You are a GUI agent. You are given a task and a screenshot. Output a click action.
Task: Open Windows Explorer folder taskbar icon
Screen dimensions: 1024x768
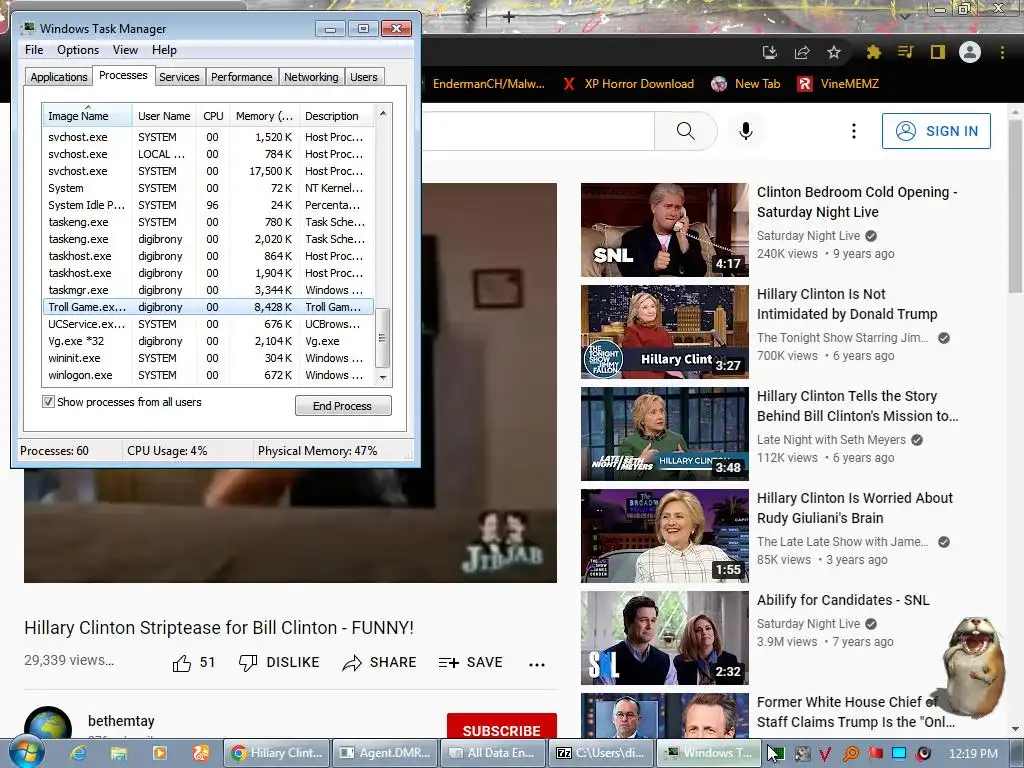(x=118, y=753)
